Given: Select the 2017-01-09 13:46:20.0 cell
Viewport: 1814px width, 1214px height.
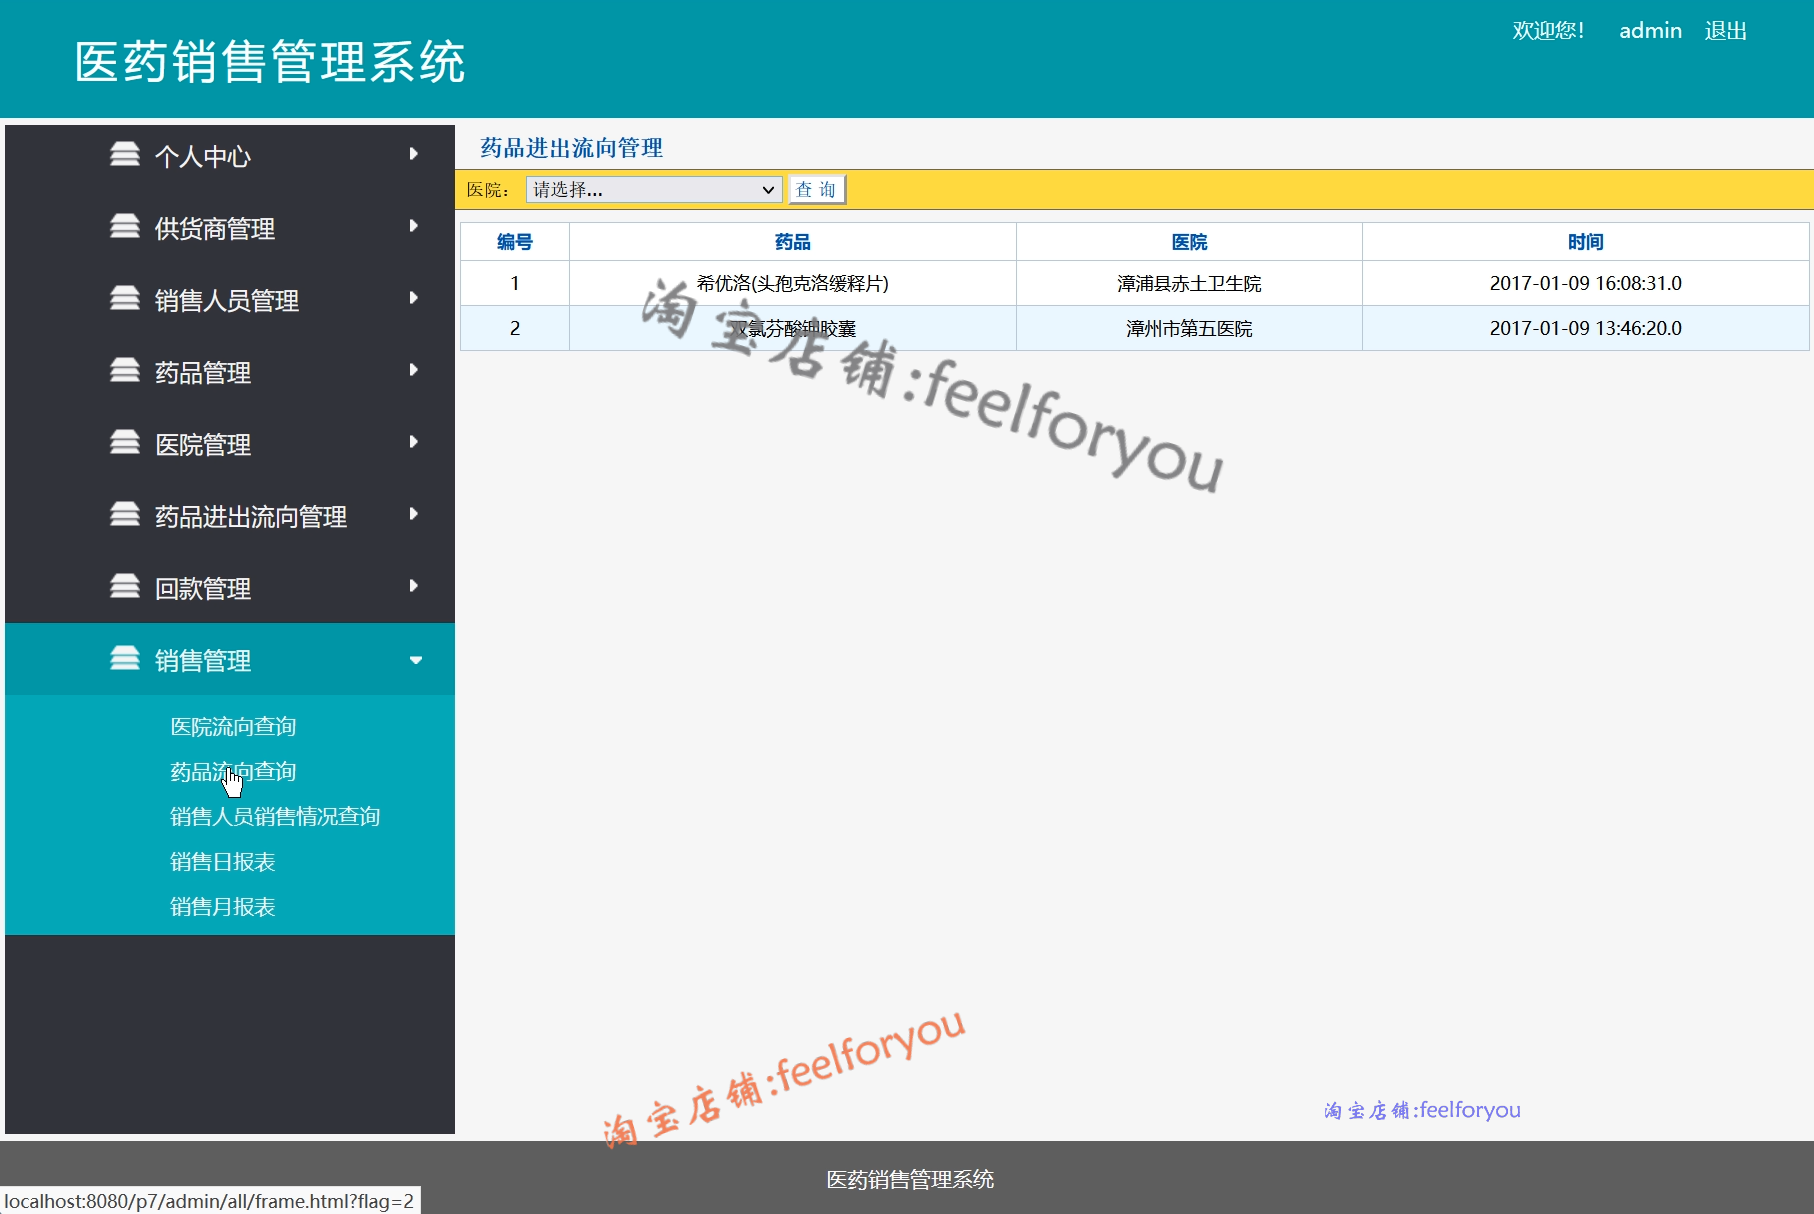Looking at the screenshot, I should [1586, 329].
